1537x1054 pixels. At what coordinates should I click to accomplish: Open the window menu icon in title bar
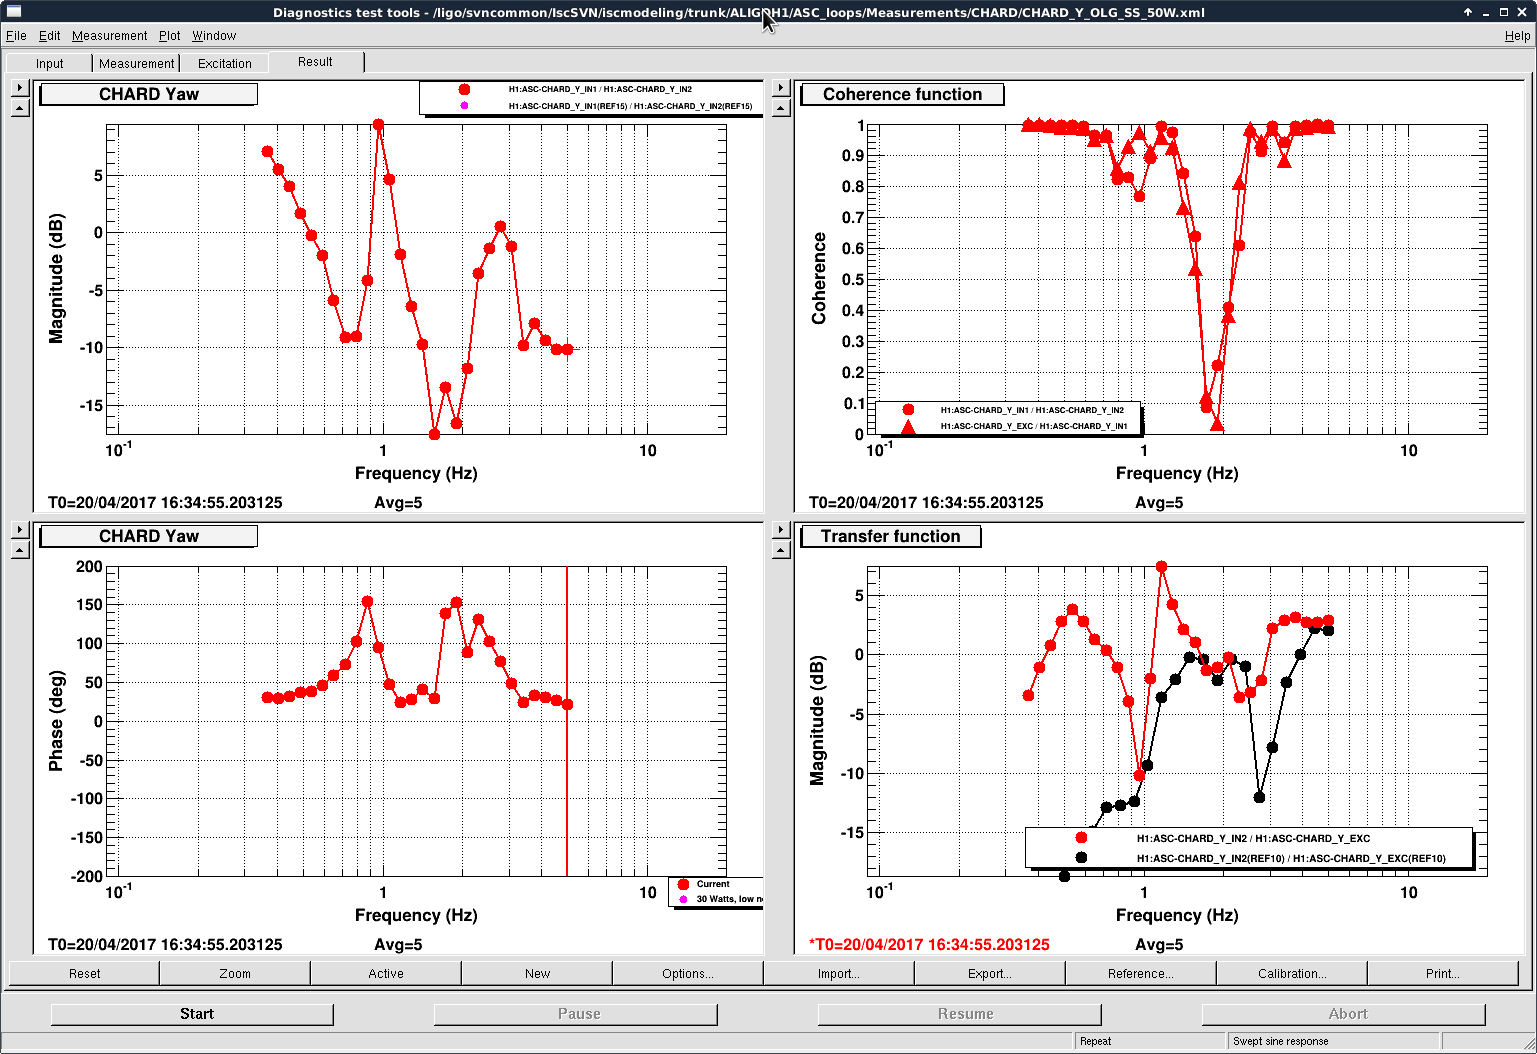[13, 12]
